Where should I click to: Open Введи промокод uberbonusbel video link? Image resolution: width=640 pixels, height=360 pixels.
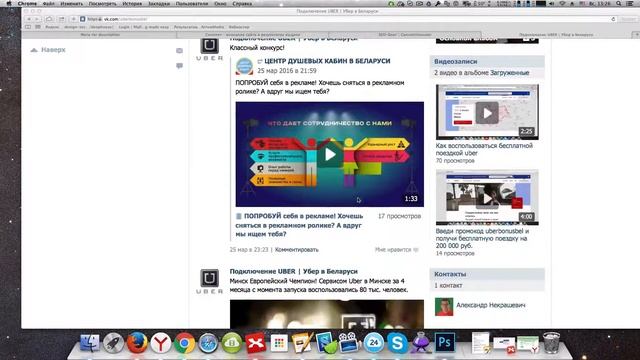point(482,238)
